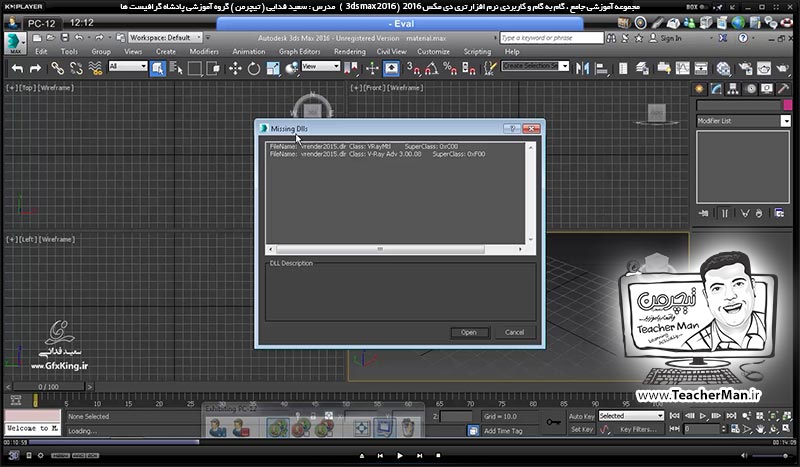
Task: Open the Modifiers menu
Action: click(204, 52)
